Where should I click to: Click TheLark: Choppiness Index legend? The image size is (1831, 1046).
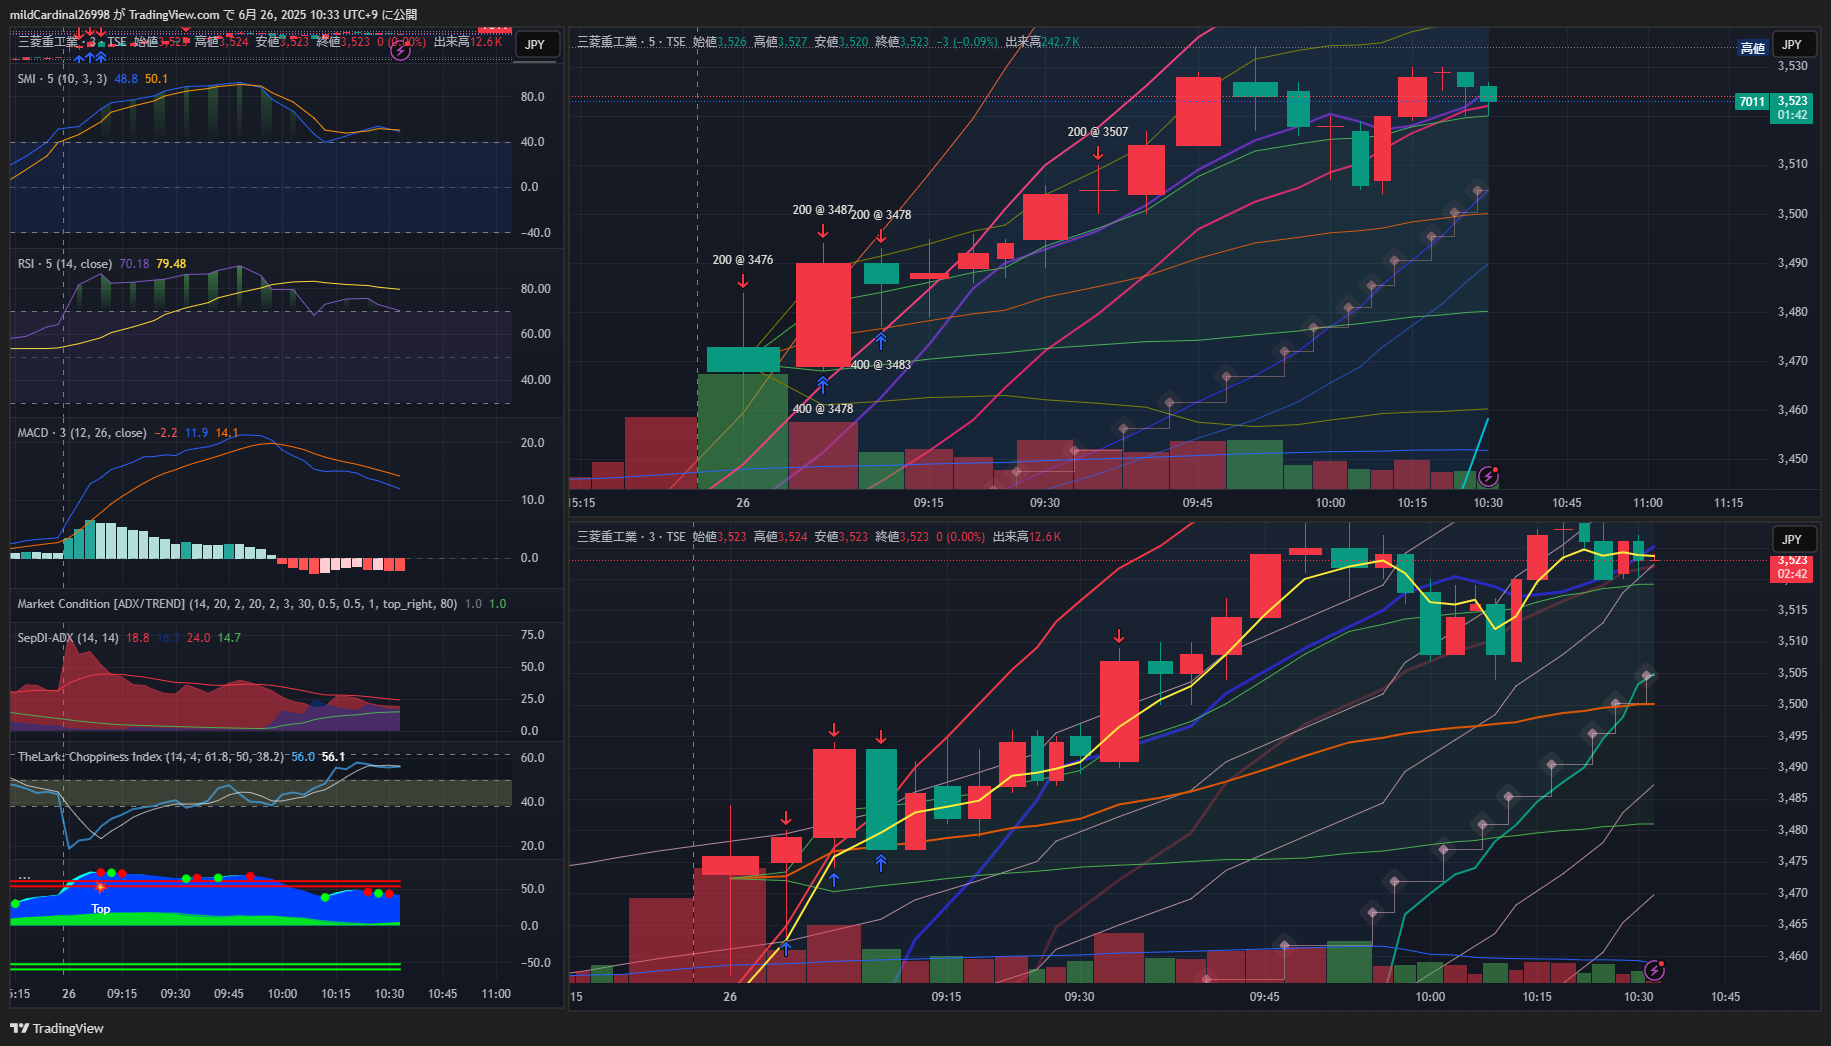[x=150, y=757]
